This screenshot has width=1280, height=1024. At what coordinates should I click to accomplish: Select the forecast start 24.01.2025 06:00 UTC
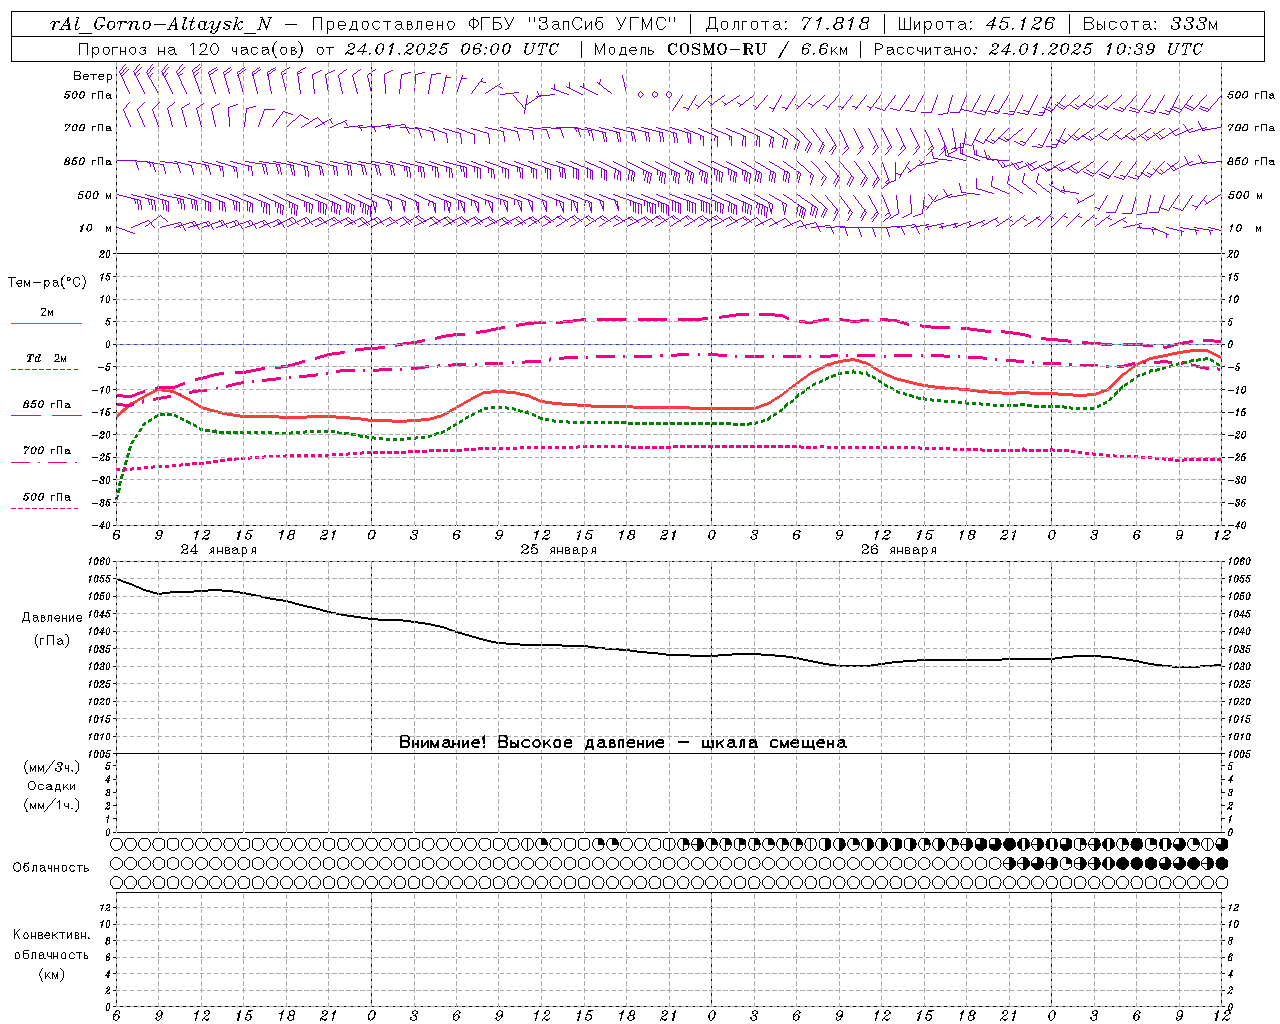pos(452,49)
